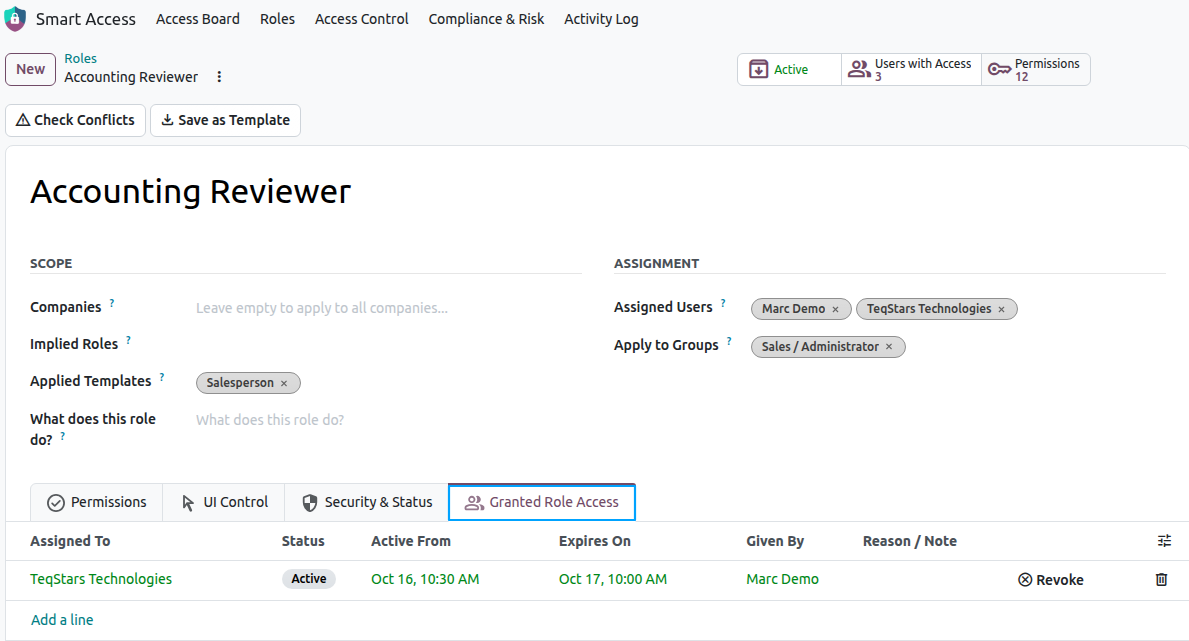The image size is (1189, 641).
Task: Add a line to granted access
Action: (62, 620)
